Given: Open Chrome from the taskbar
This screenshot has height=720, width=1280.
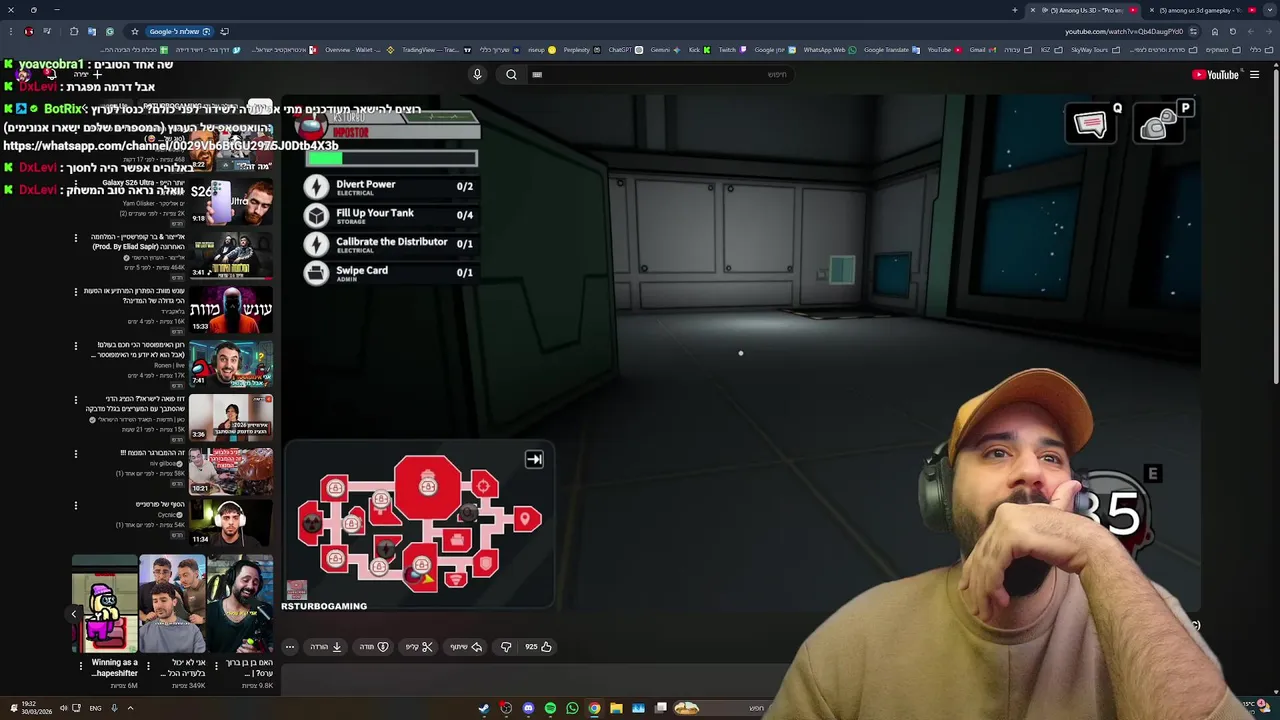Looking at the screenshot, I should coord(594,708).
